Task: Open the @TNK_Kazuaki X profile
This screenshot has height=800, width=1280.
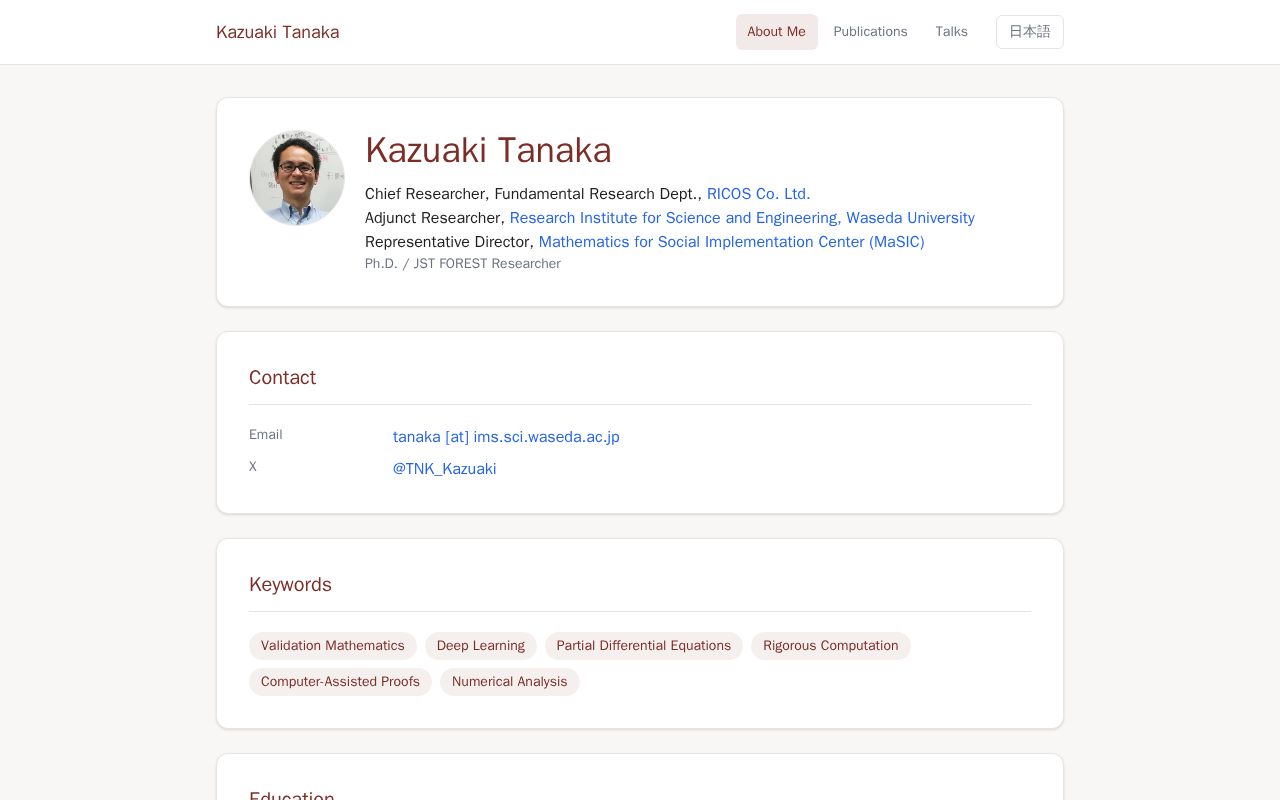Action: point(444,469)
